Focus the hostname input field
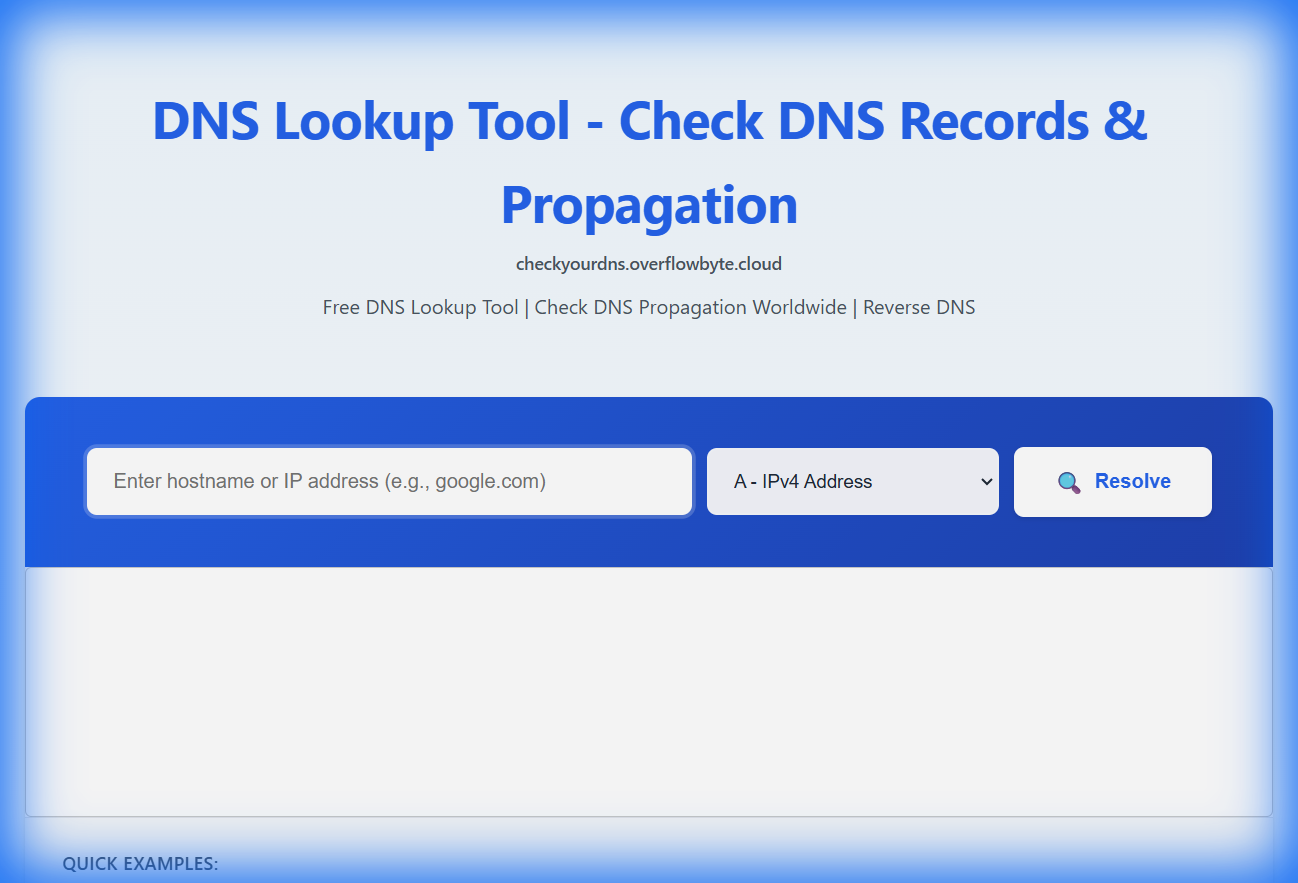 click(x=389, y=481)
